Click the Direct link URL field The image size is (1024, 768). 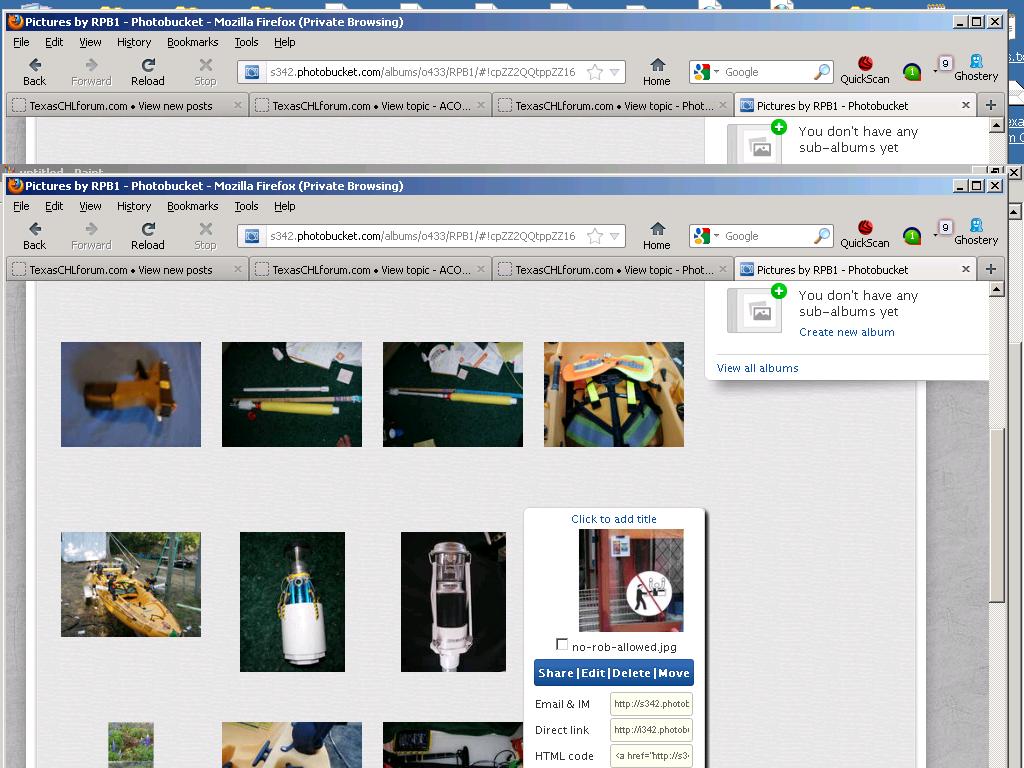click(x=651, y=730)
